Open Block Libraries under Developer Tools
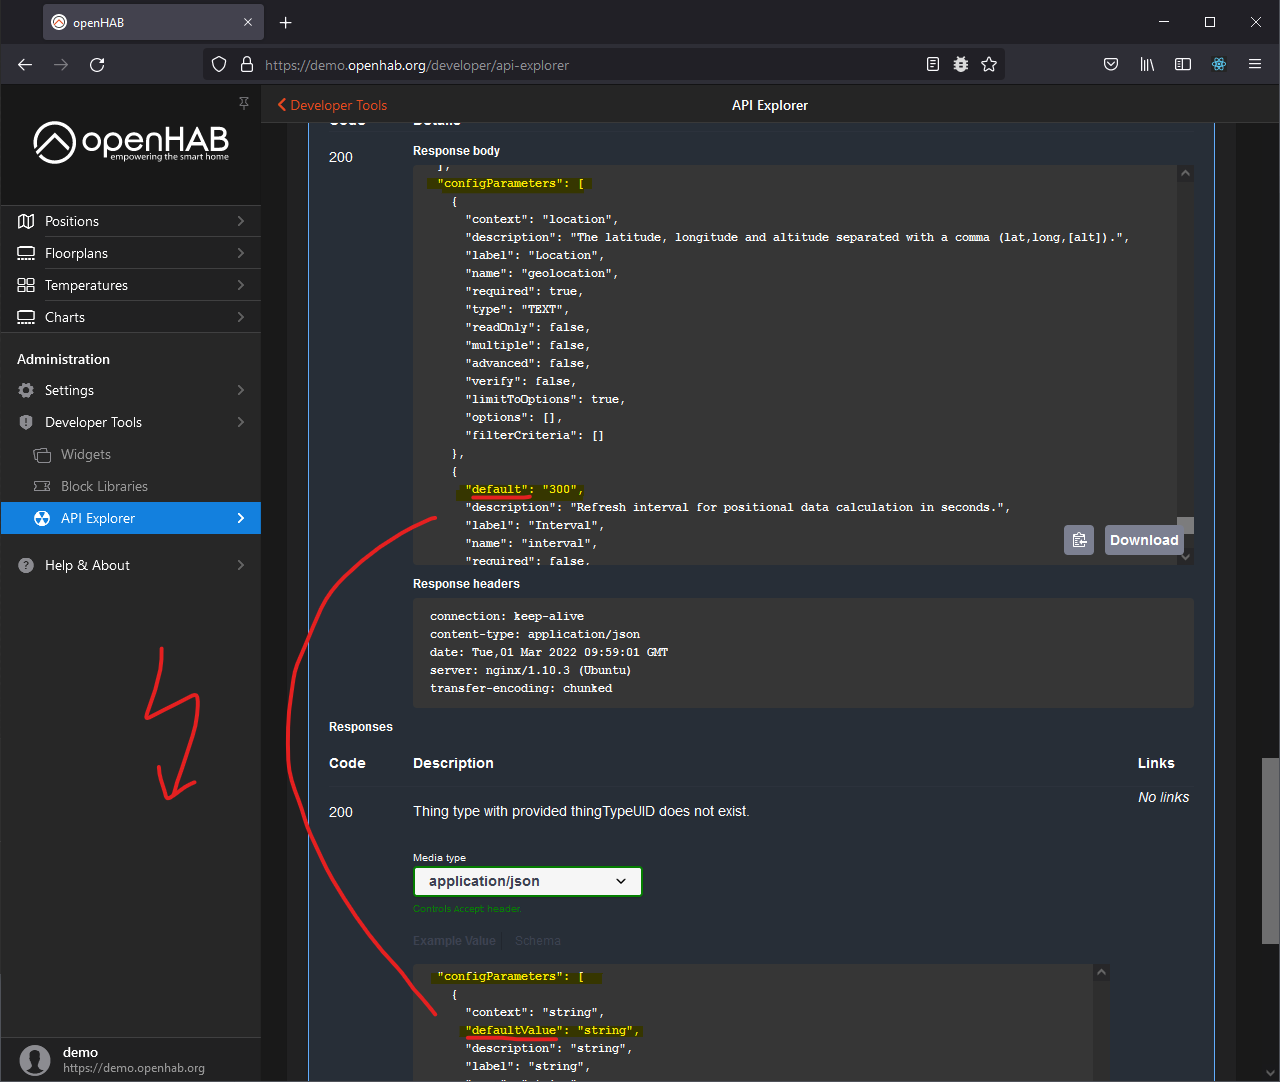Screen dimensions: 1280x1082 (x=131, y=486)
